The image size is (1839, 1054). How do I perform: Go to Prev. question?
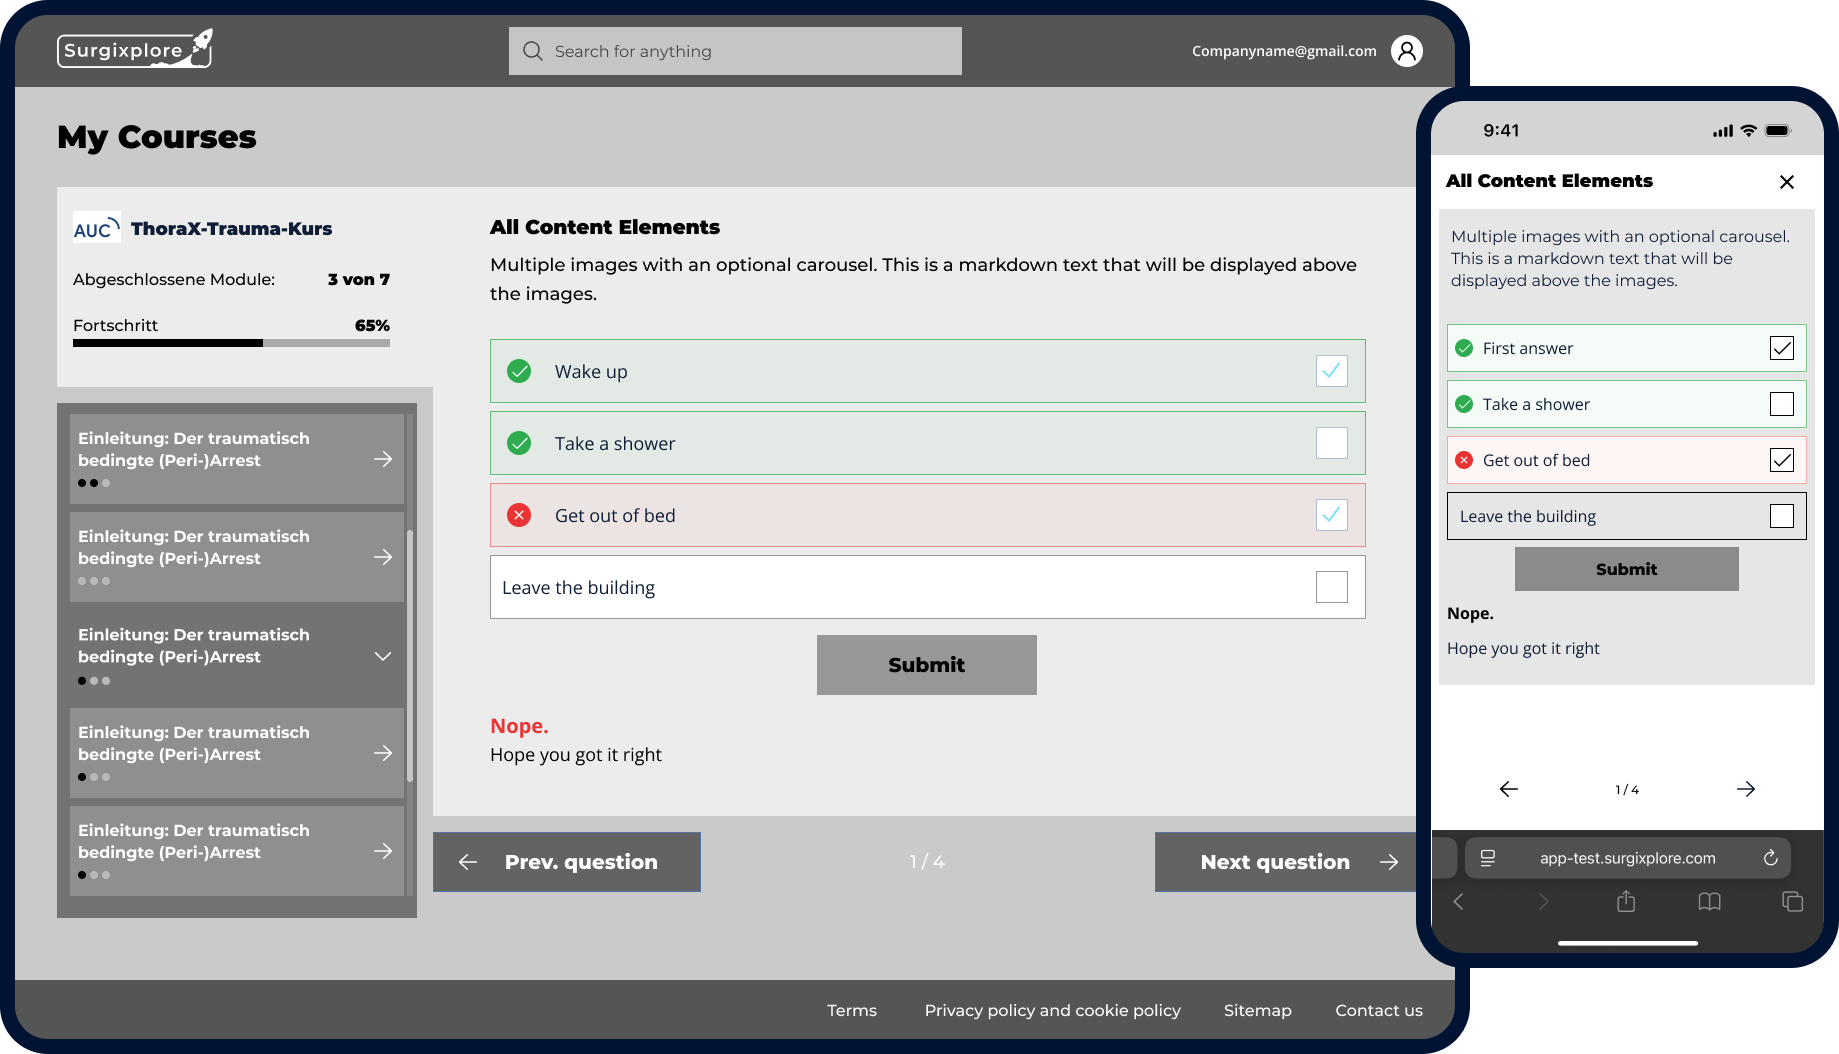tap(567, 862)
